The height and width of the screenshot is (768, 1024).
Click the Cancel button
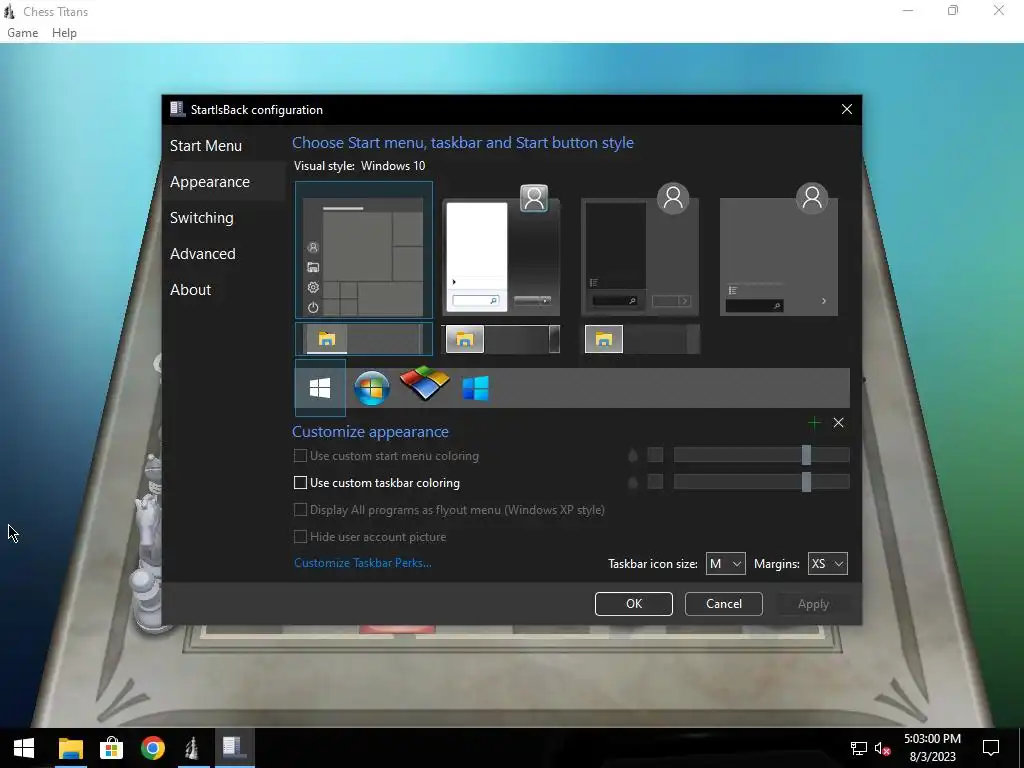(x=724, y=604)
